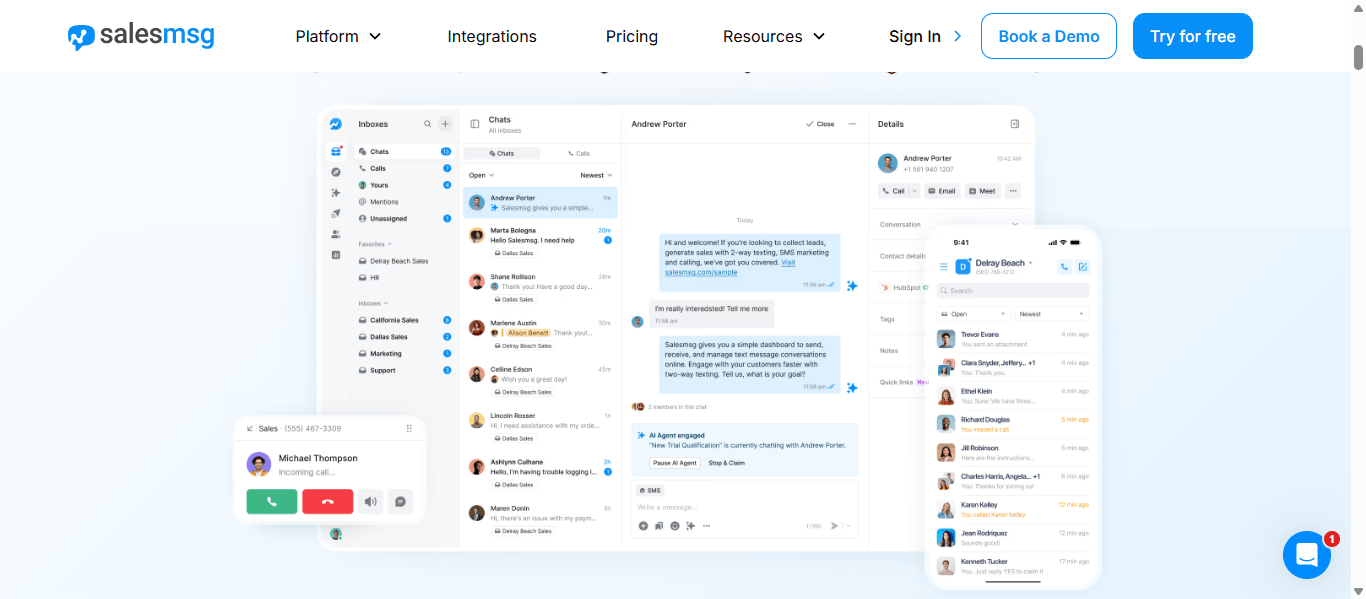Click the sparkle AI icon in left rail
This screenshot has width=1366, height=599.
pos(336,192)
